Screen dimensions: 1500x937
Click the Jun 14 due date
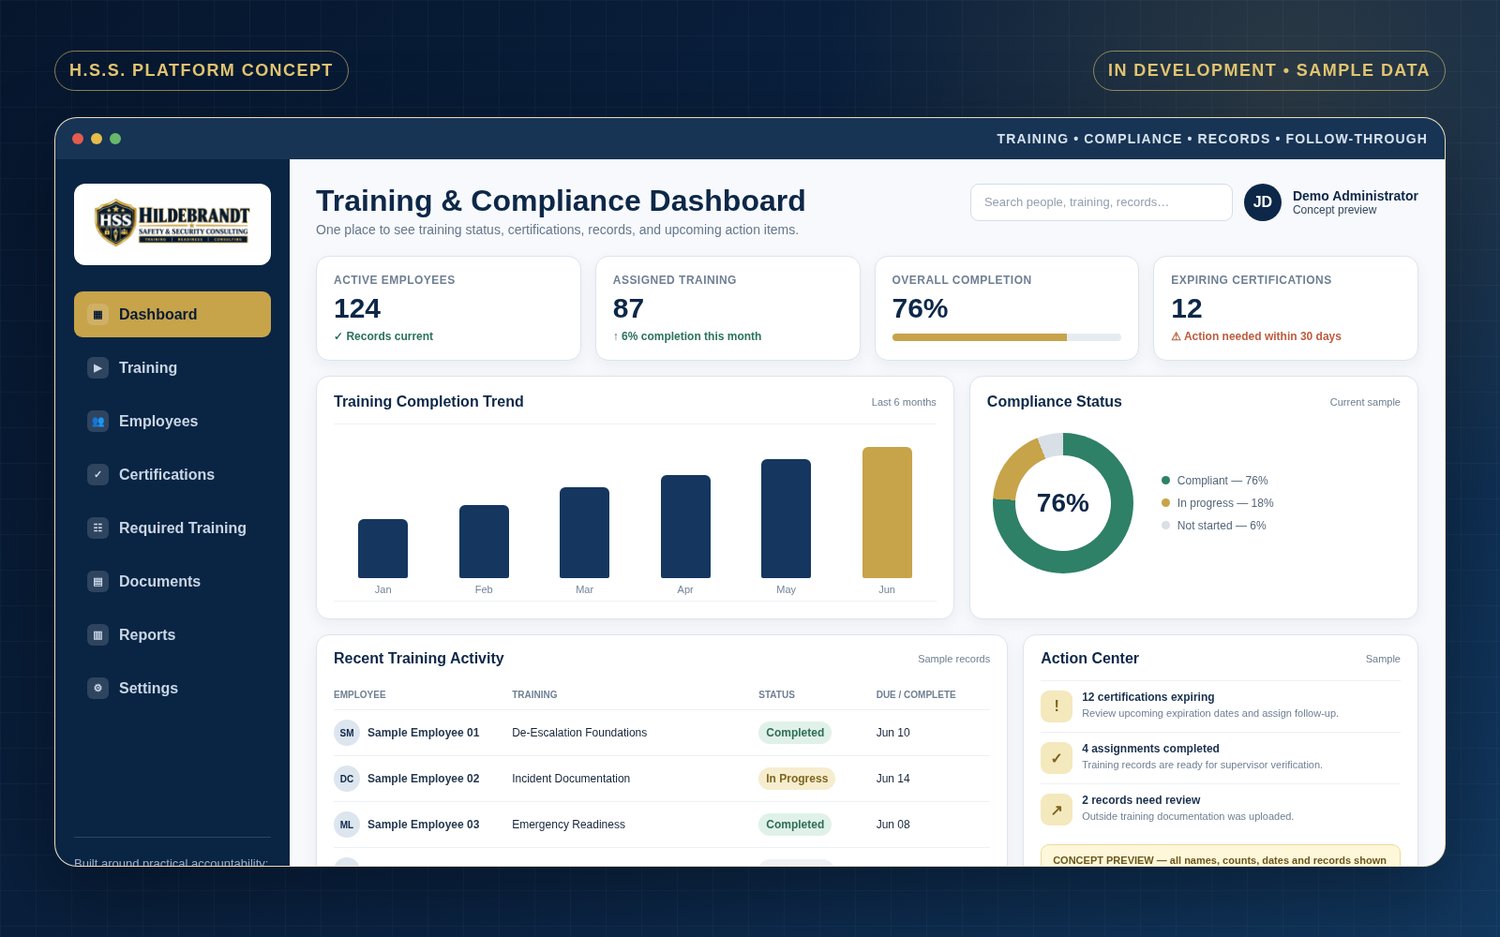[893, 779]
